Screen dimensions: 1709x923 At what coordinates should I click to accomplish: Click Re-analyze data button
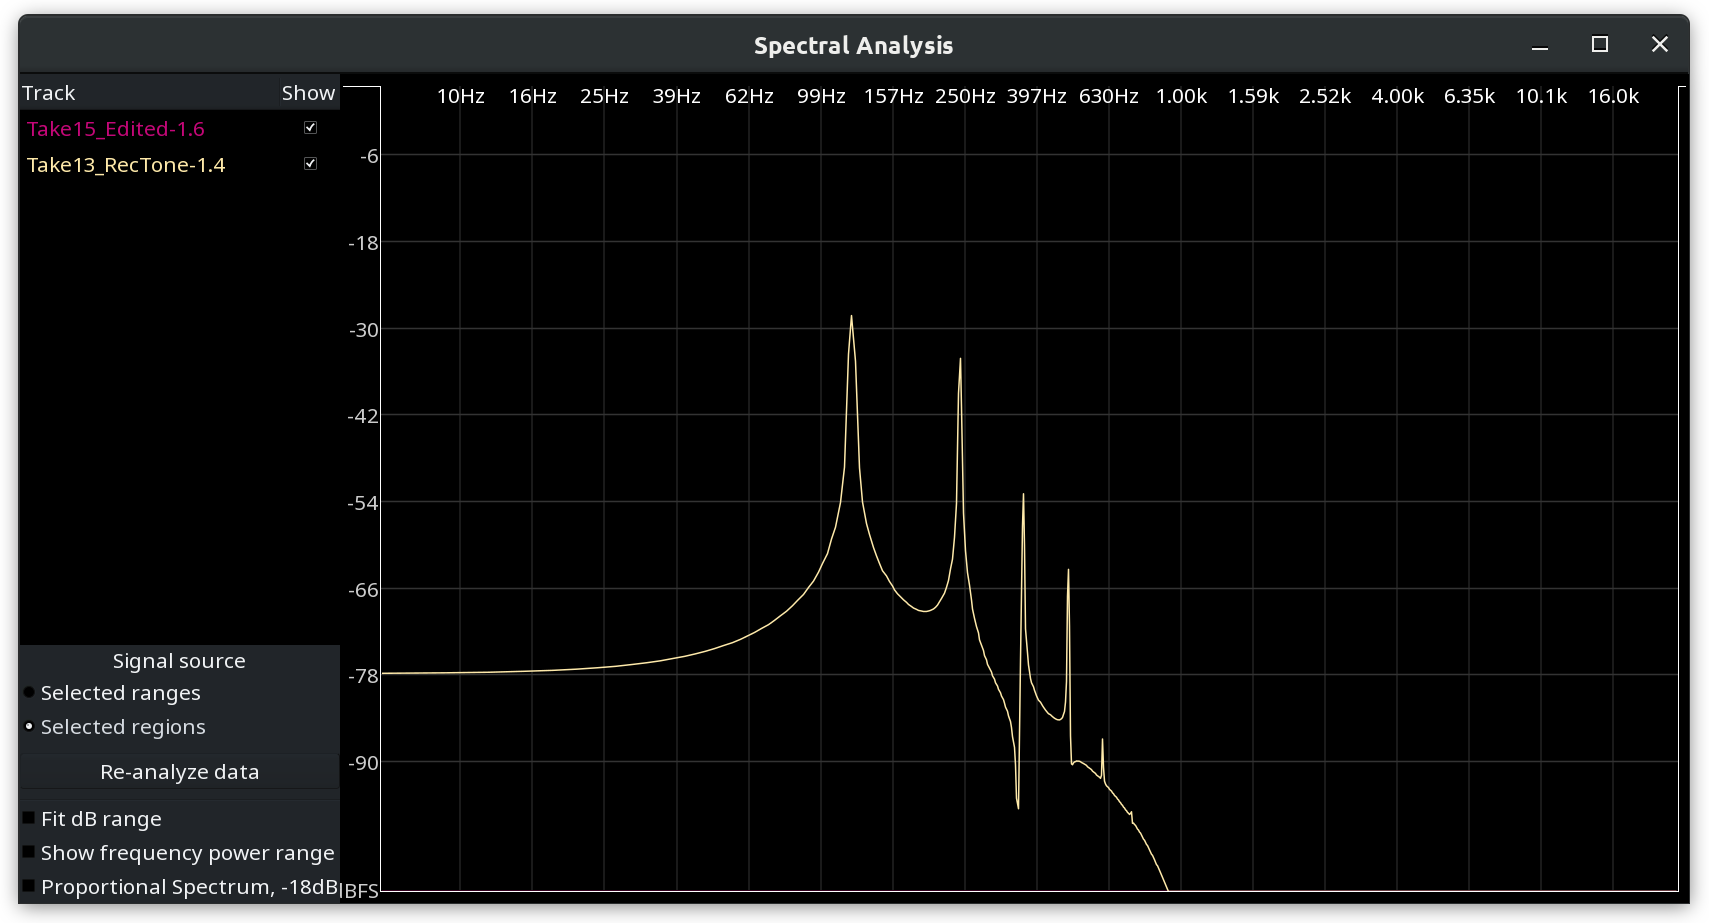(x=179, y=772)
